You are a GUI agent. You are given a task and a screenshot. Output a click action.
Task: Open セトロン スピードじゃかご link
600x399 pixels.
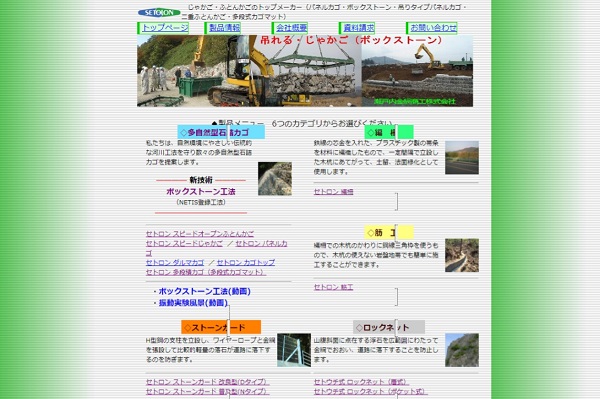click(184, 243)
